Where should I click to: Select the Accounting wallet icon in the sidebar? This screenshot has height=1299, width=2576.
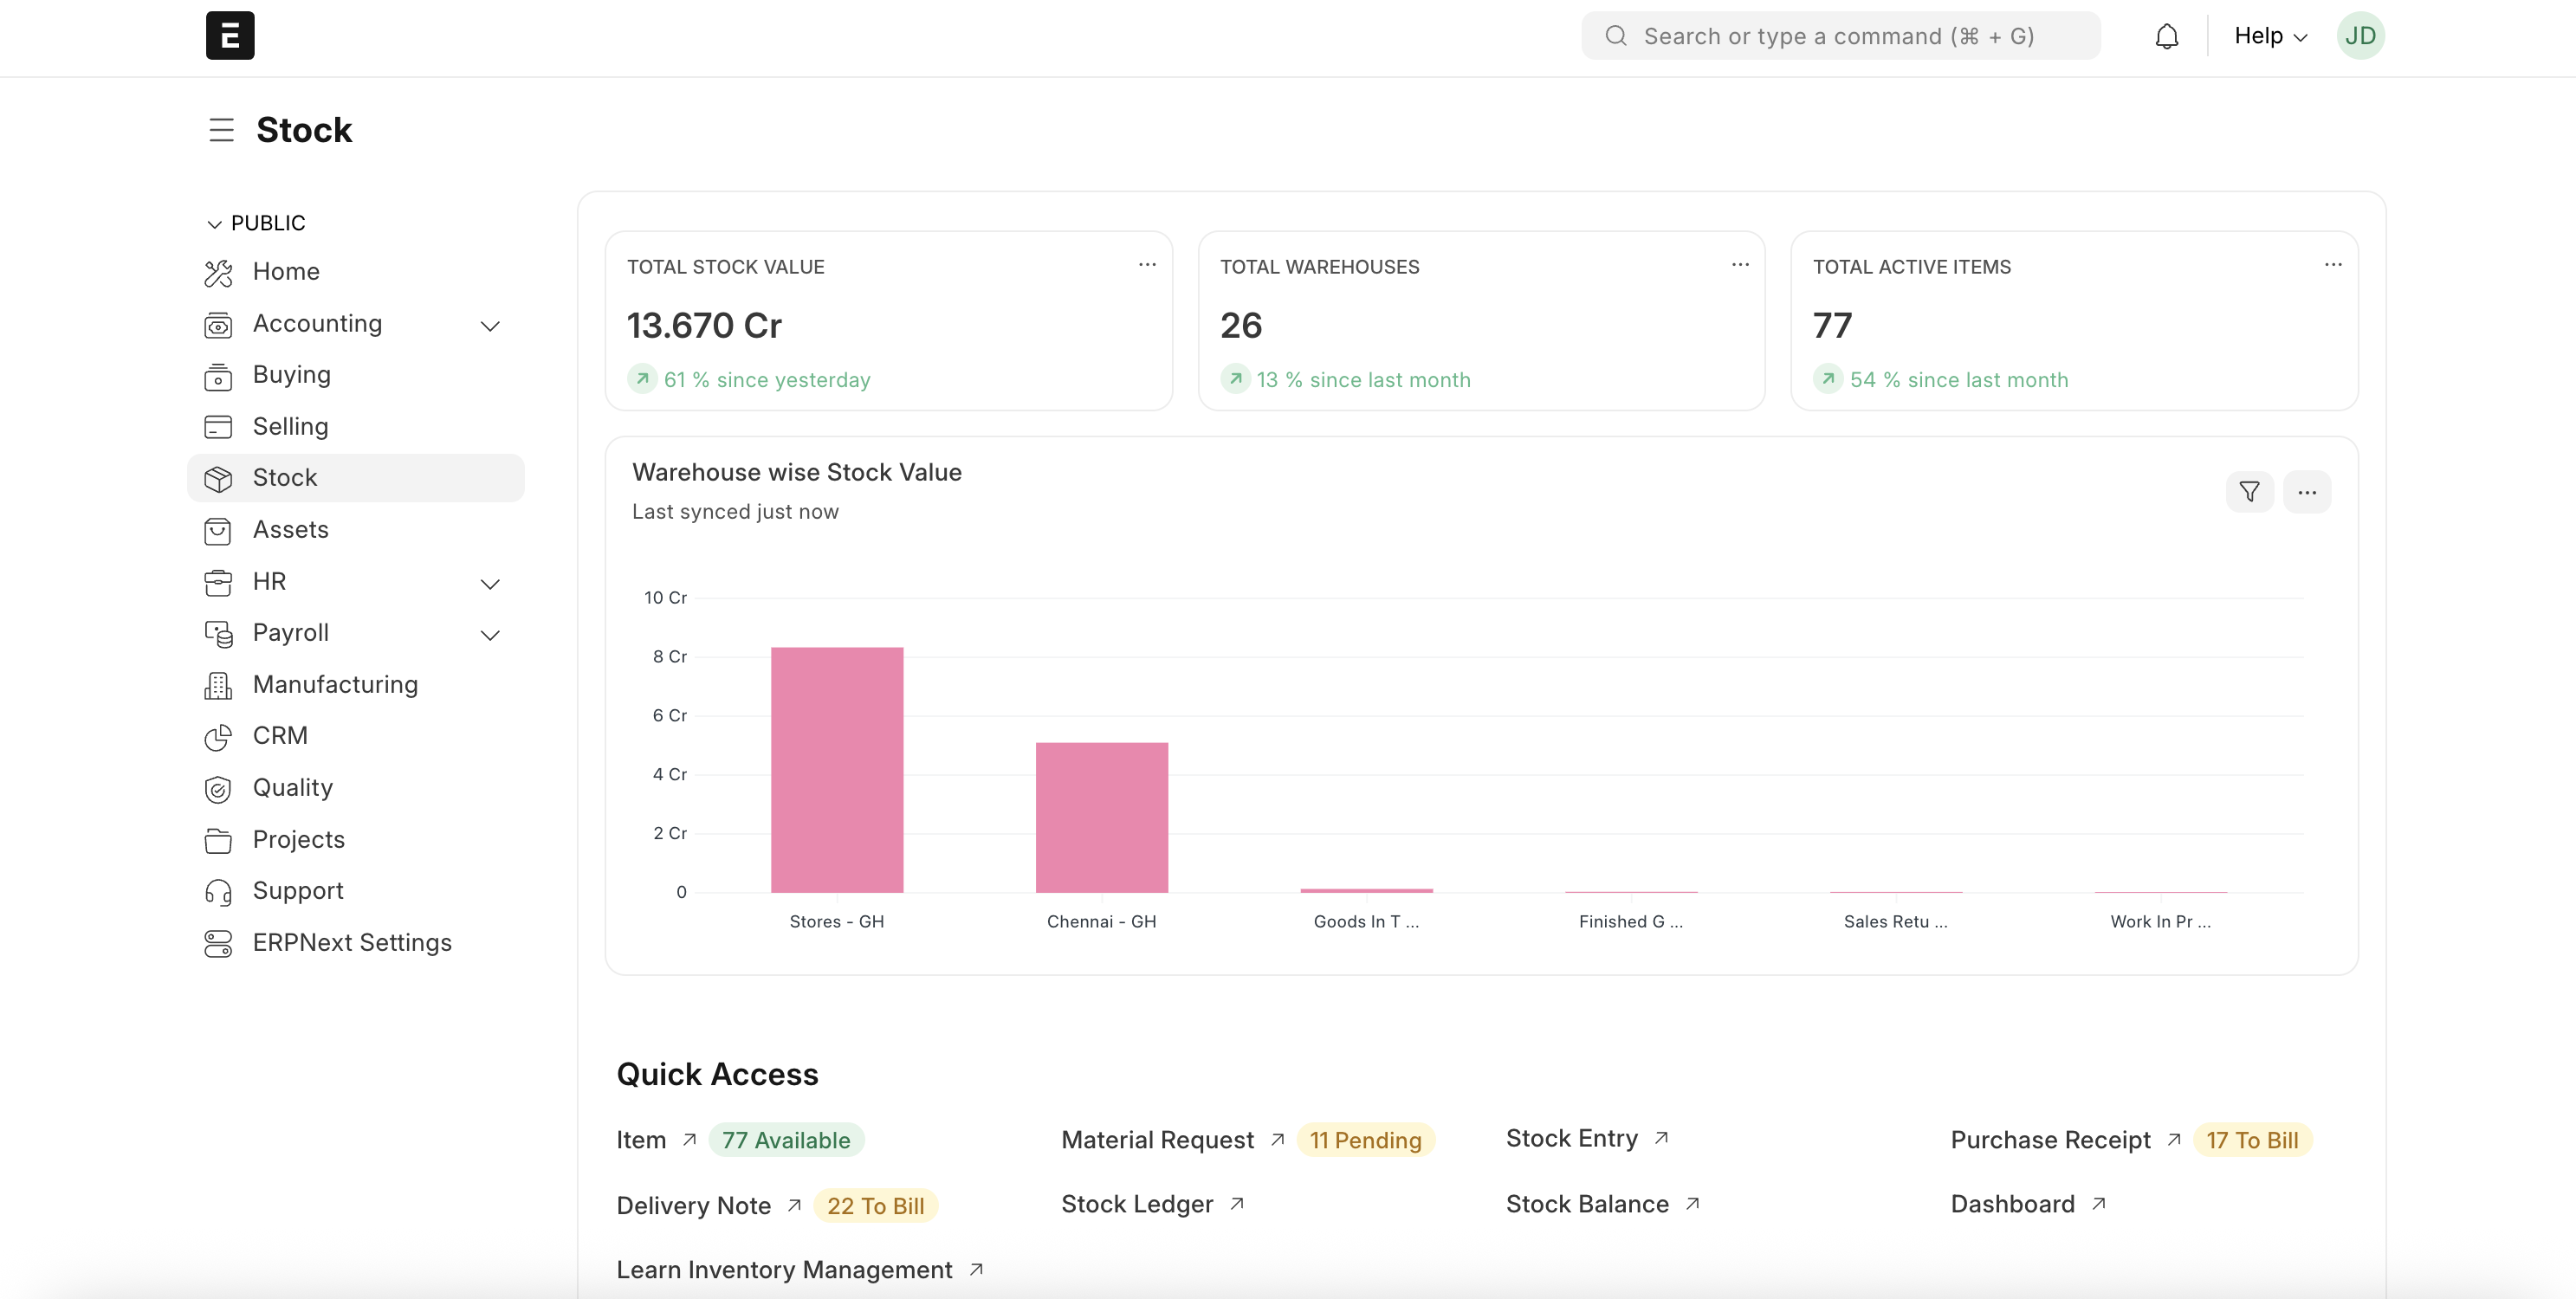click(220, 324)
